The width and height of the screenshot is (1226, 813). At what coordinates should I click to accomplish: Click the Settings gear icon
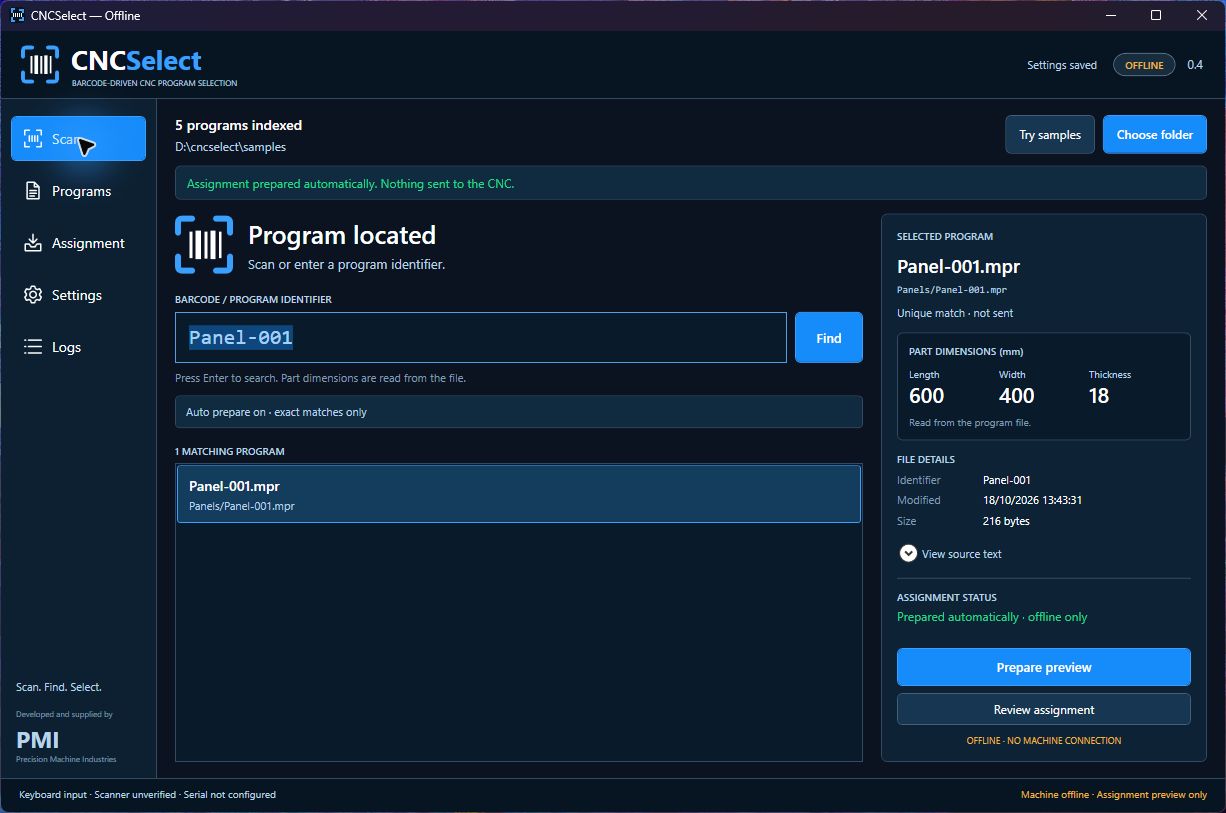coord(33,295)
